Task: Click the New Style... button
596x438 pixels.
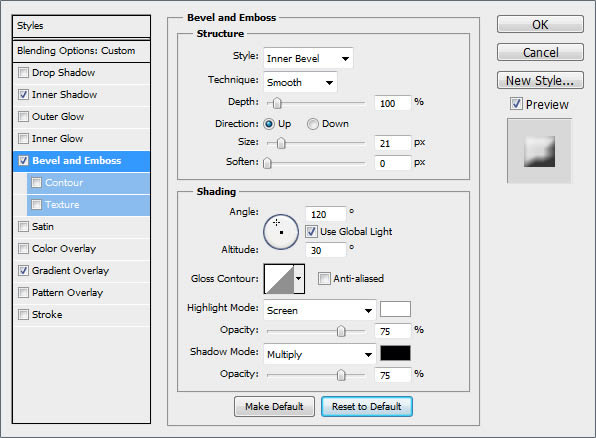Action: (x=540, y=80)
